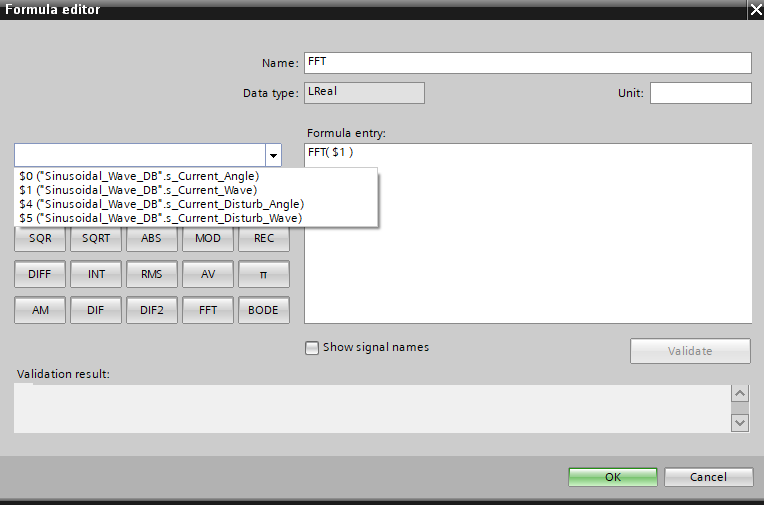This screenshot has width=764, height=505.
Task: Confirm with the OK button
Action: point(612,477)
